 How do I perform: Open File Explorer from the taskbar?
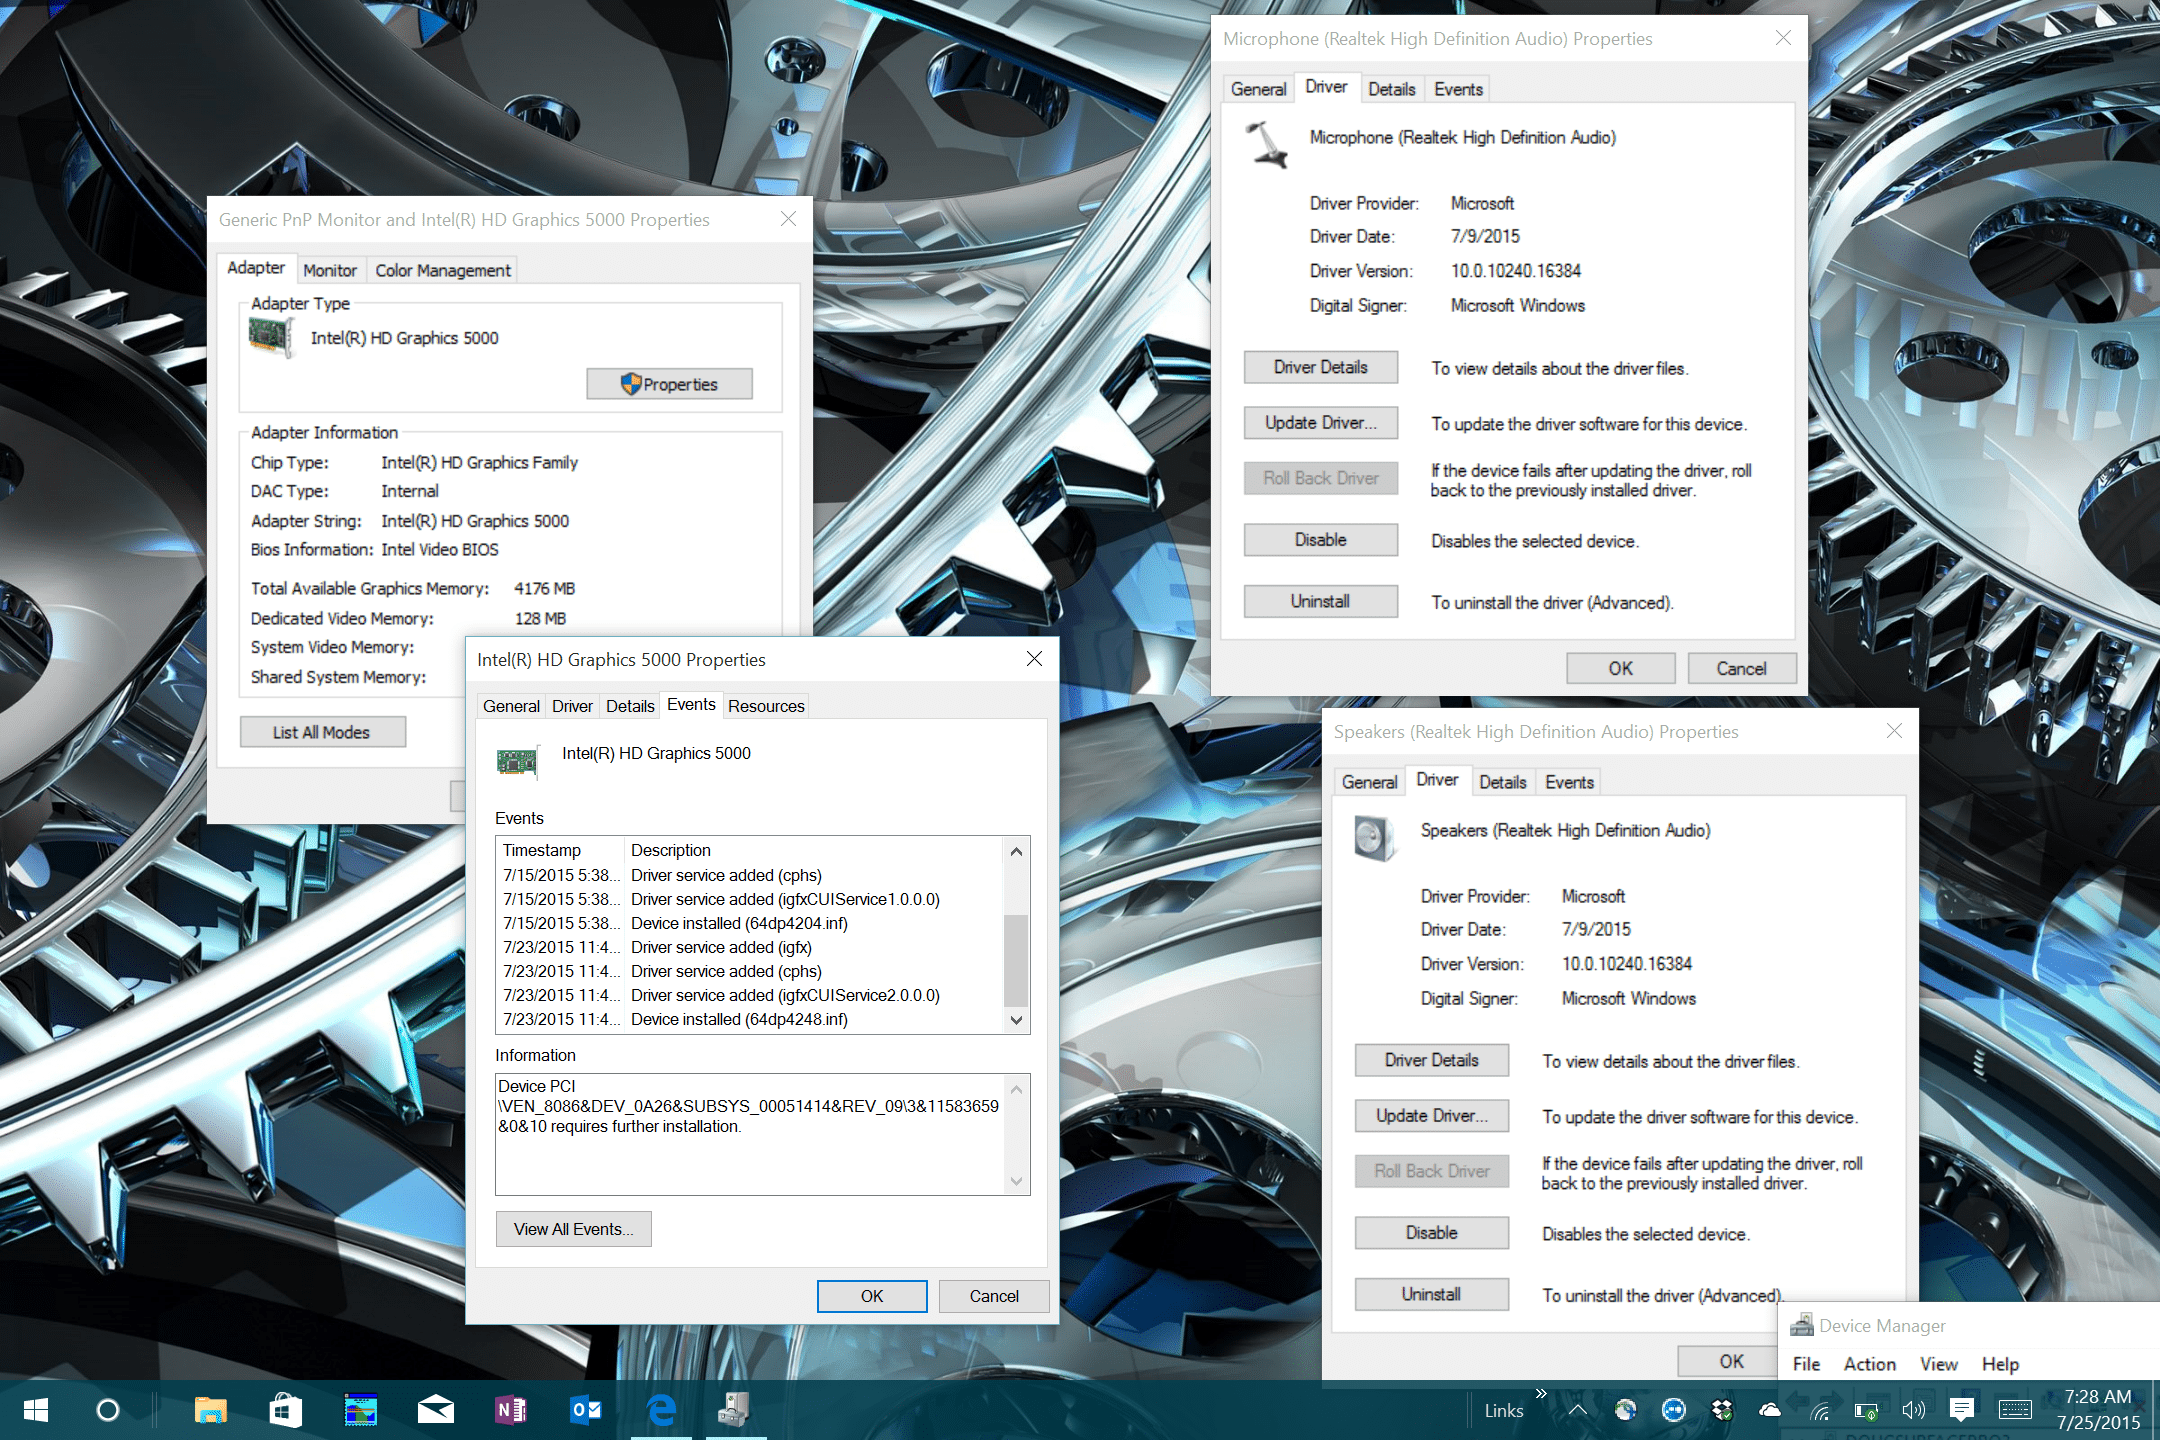(x=210, y=1410)
